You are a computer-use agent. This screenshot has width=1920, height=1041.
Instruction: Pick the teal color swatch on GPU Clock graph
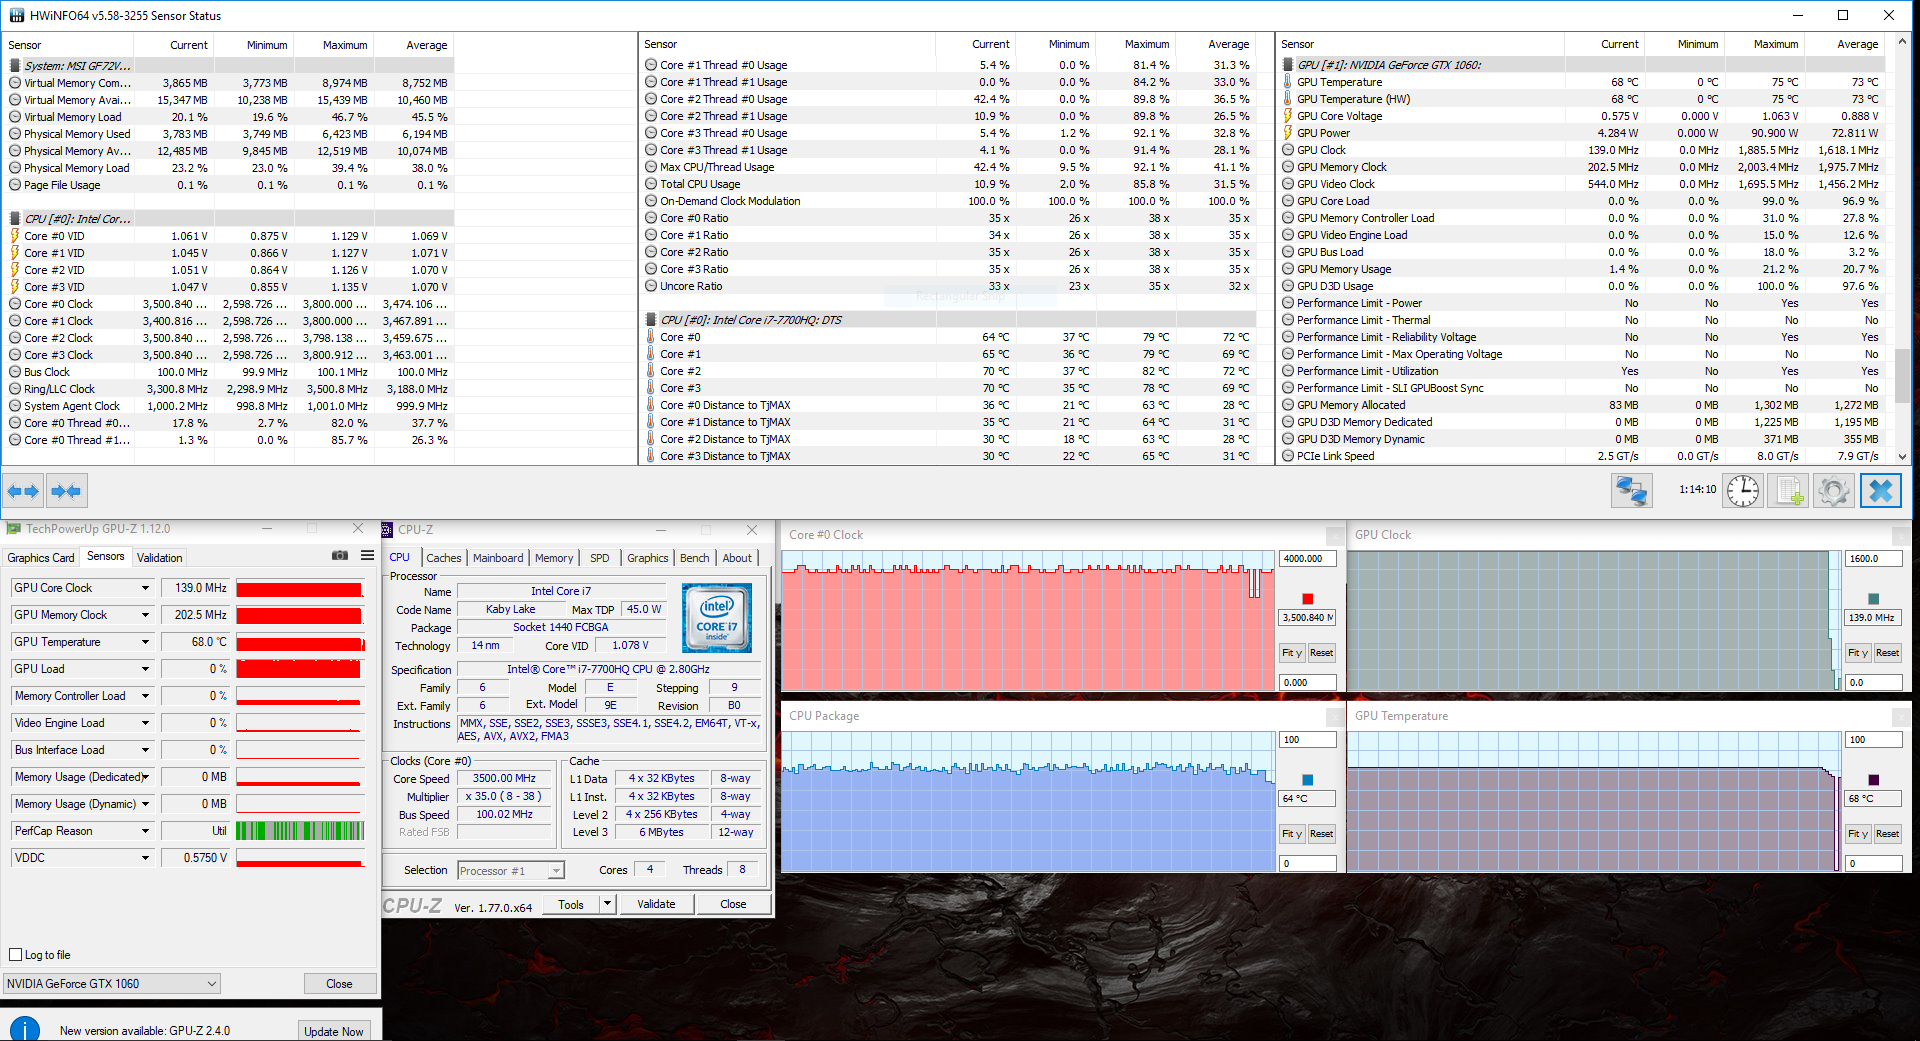click(1873, 598)
